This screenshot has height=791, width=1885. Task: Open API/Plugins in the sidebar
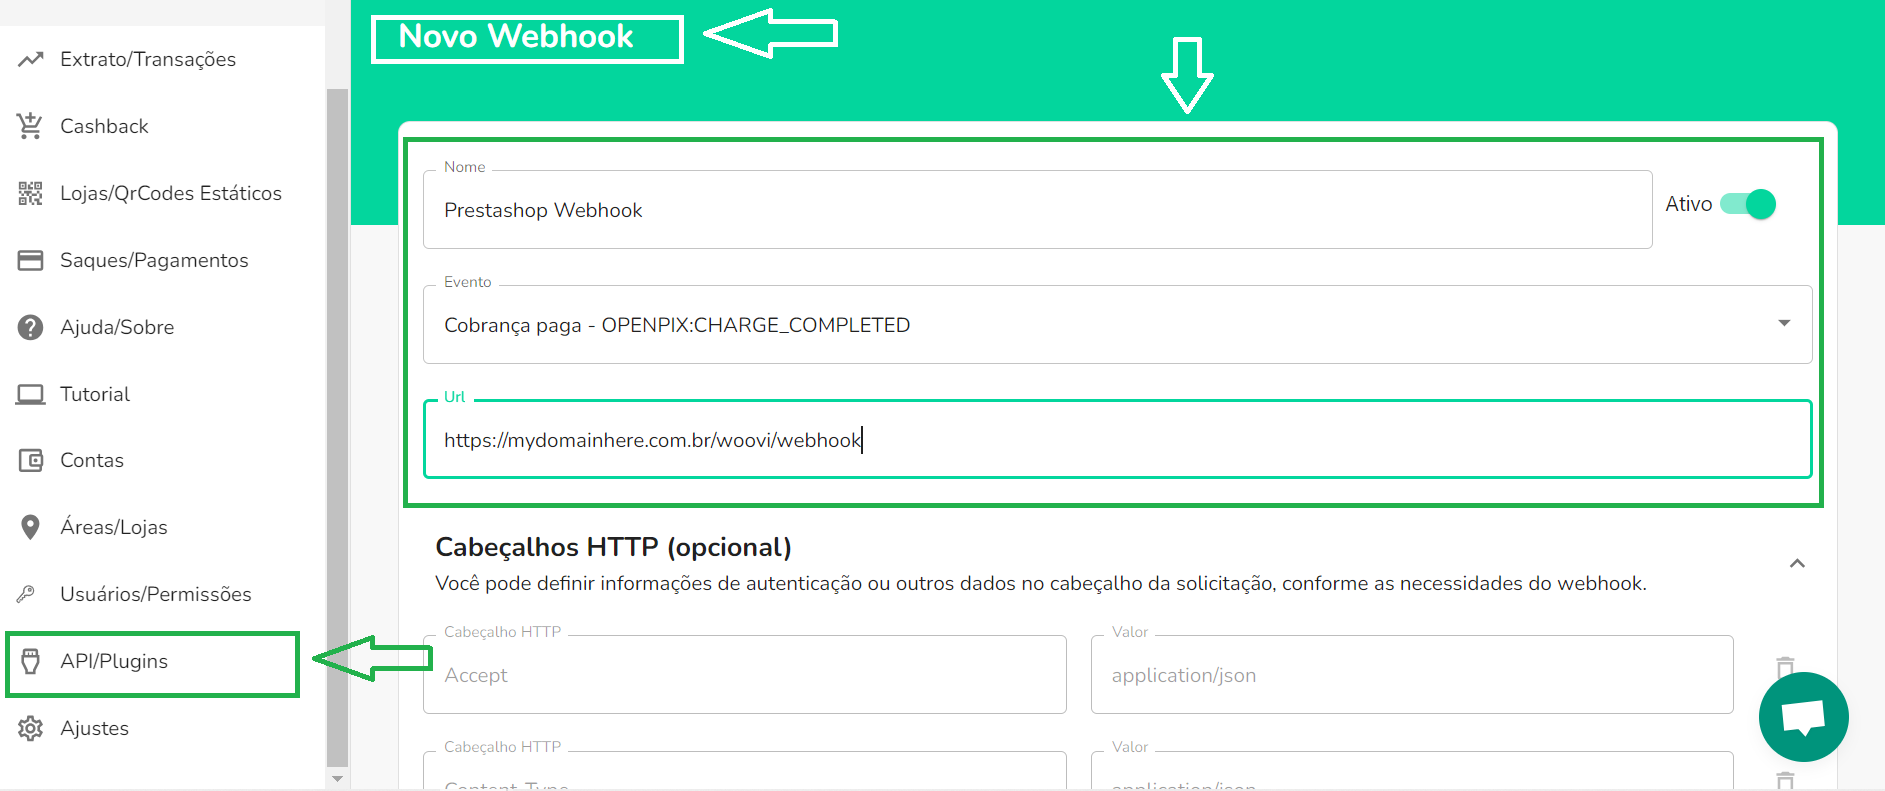click(x=114, y=661)
